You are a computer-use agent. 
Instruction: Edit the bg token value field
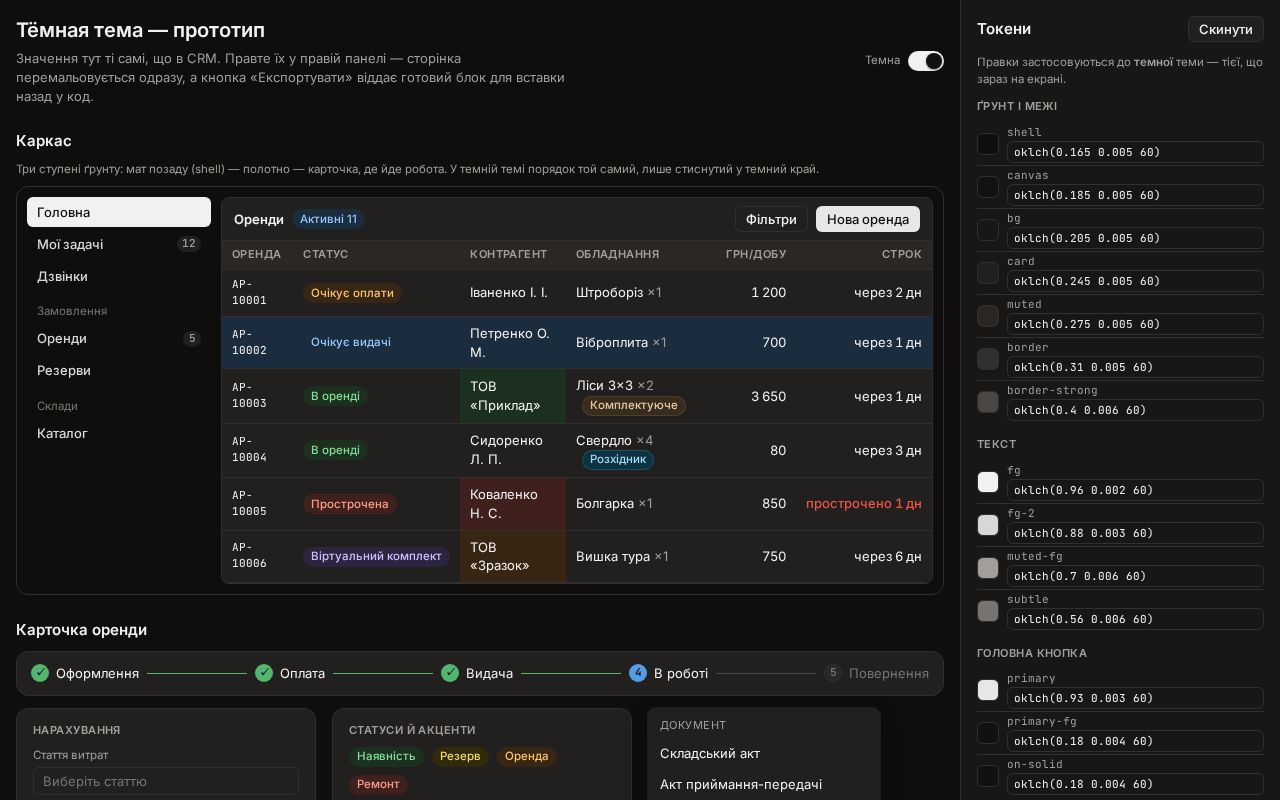pos(1135,238)
